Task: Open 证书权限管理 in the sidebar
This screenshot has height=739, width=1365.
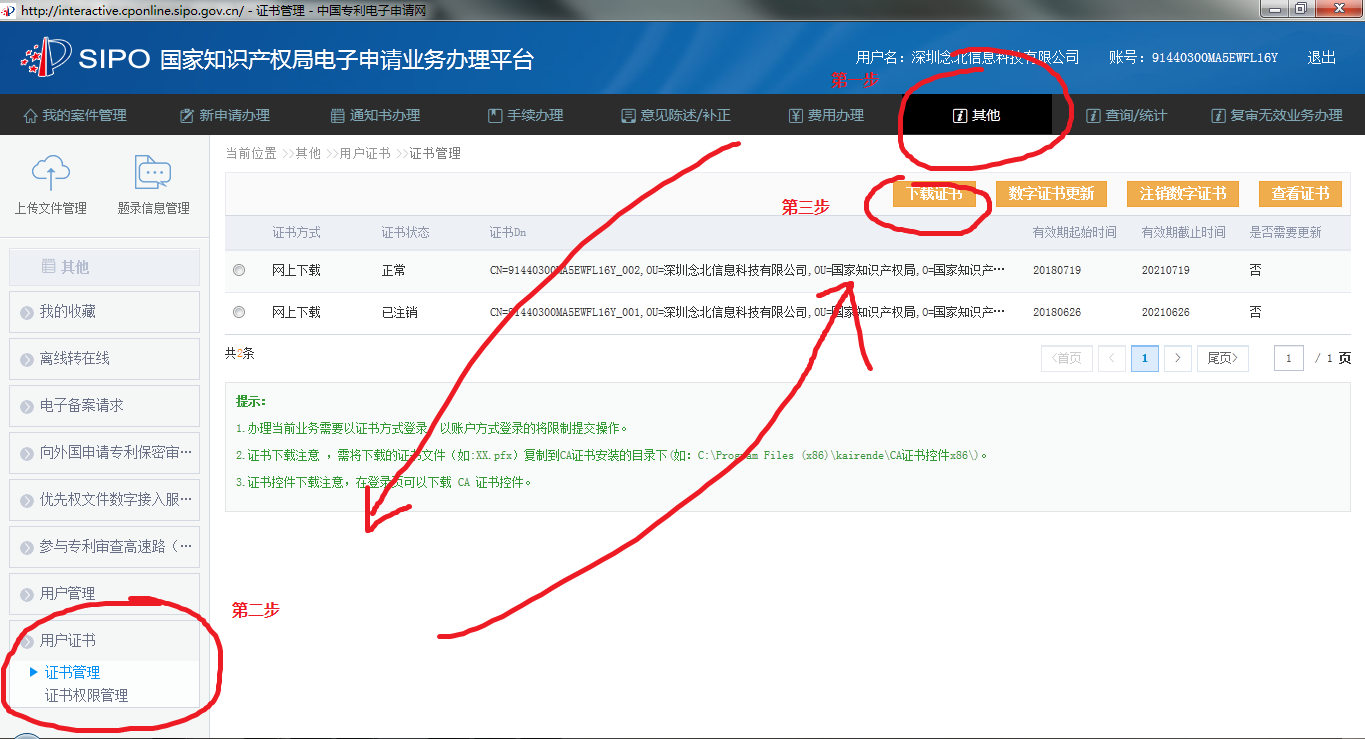Action: (x=86, y=696)
